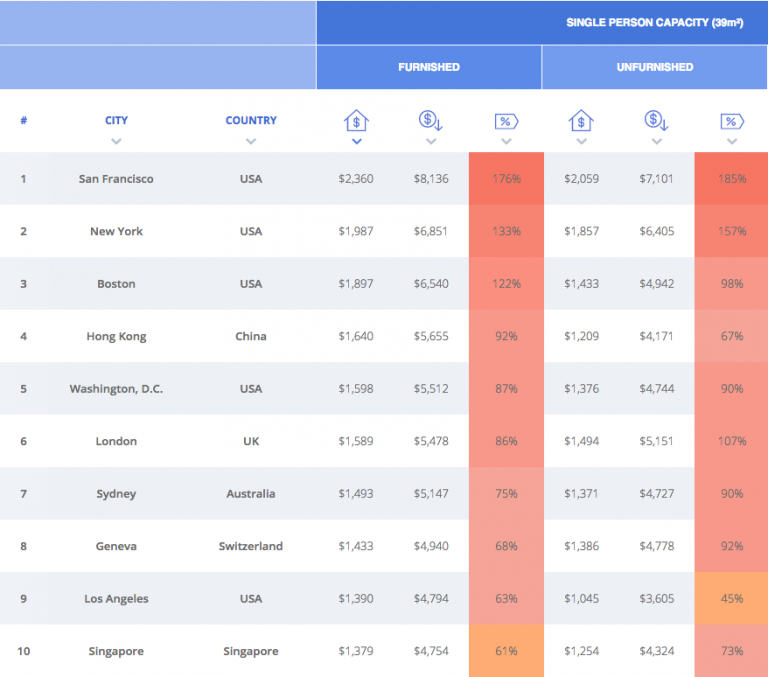Click the CITY column header label
This screenshot has height=677, width=768.
pos(116,120)
